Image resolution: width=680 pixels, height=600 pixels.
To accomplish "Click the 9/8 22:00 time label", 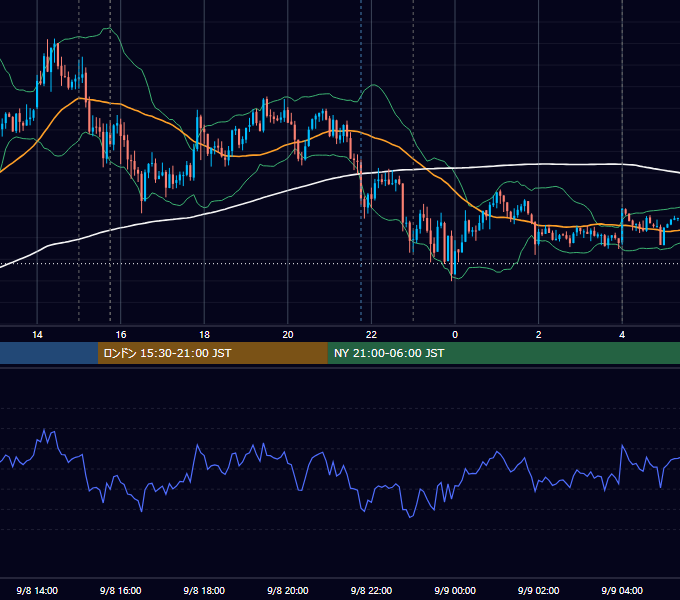I will [x=371, y=590].
